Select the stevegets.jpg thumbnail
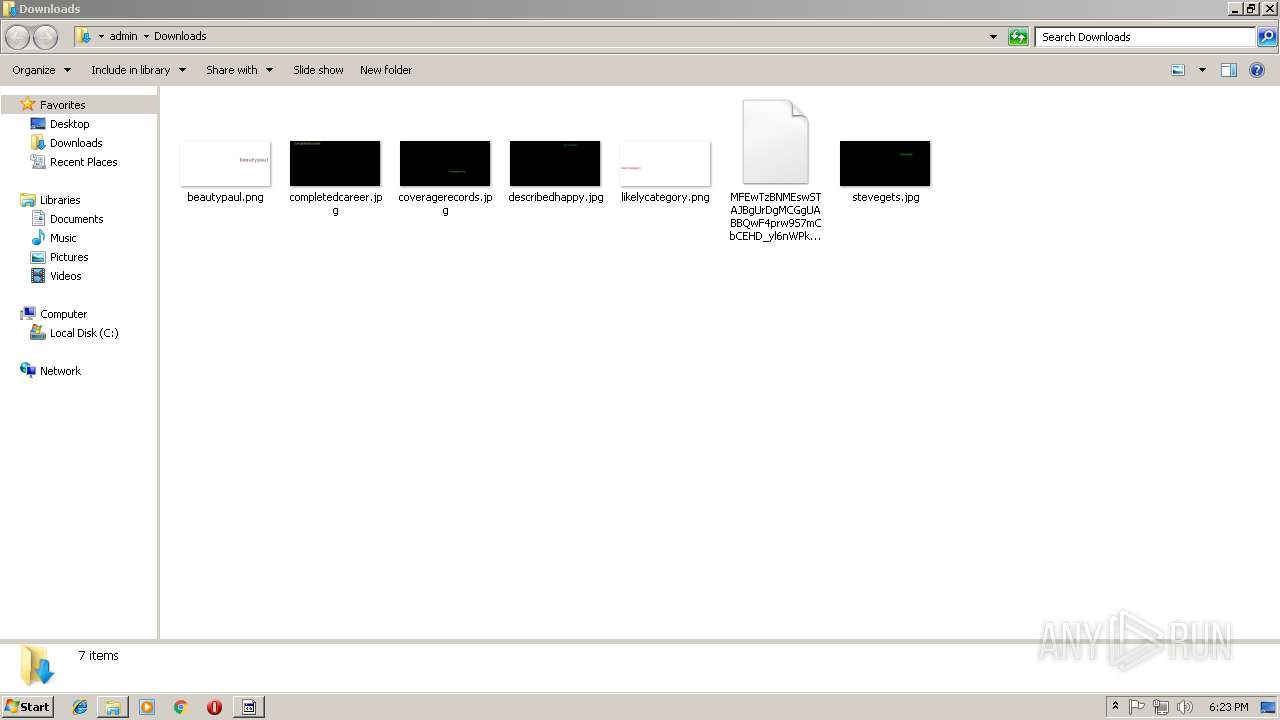Viewport: 1280px width, 720px height. pos(885,163)
